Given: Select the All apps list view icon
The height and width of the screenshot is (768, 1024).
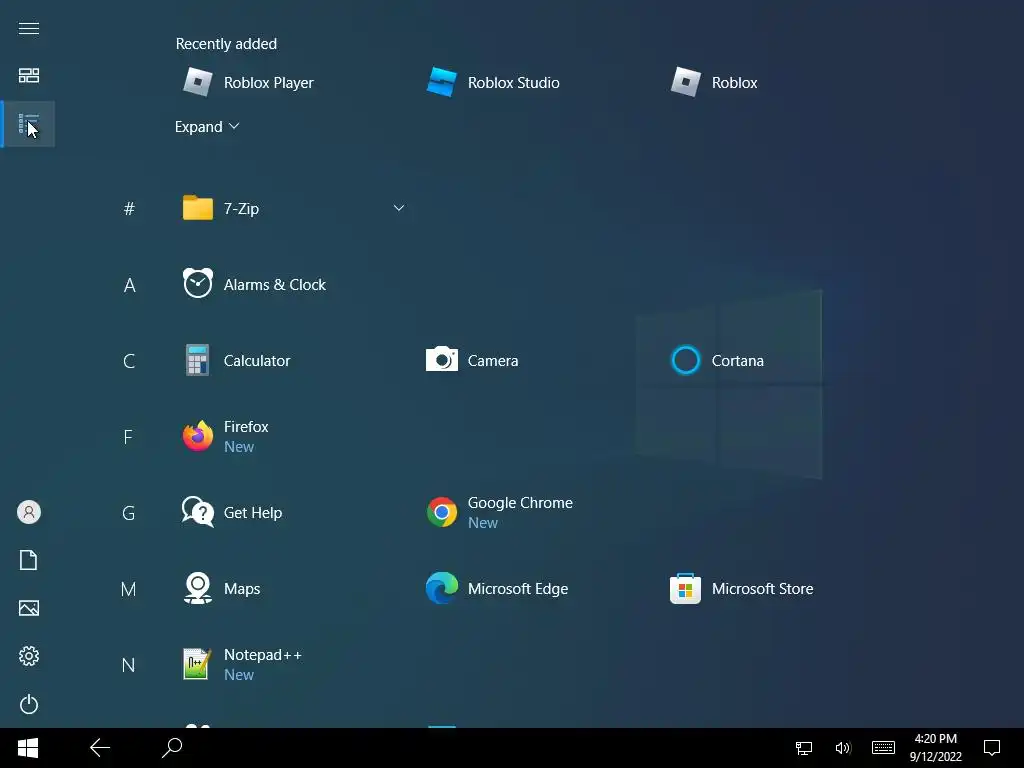Looking at the screenshot, I should [x=29, y=124].
